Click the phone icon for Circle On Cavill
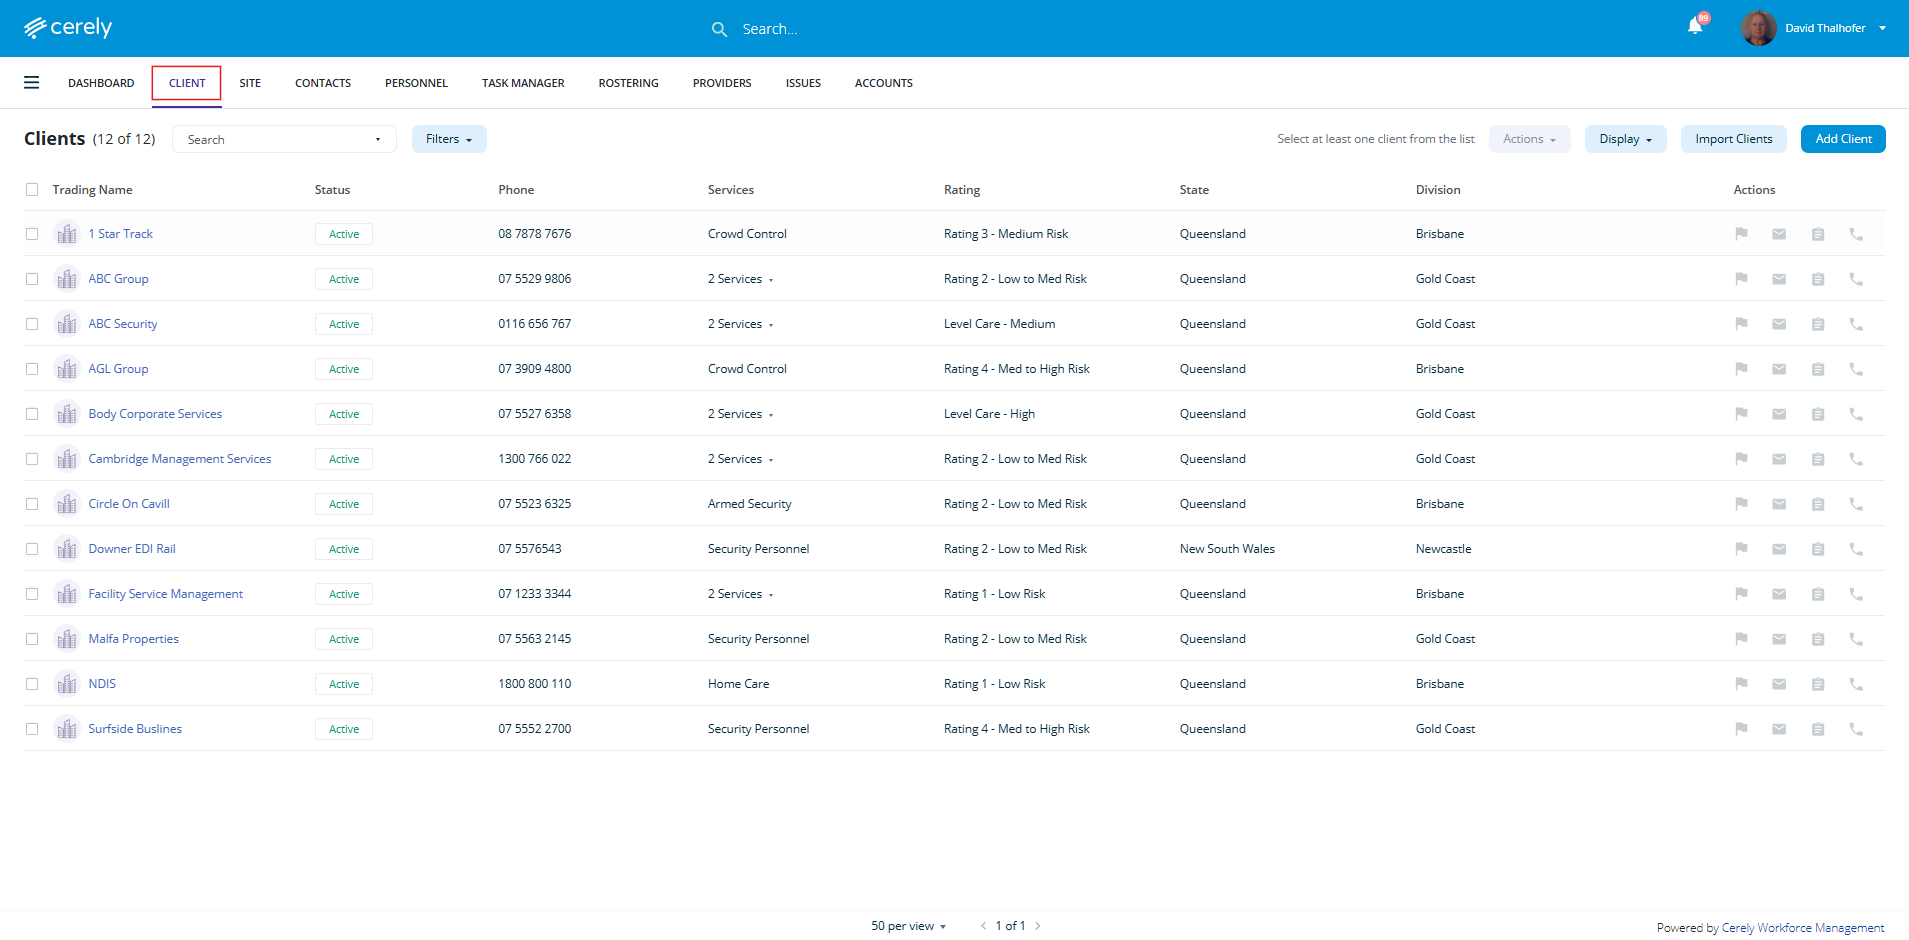This screenshot has width=1909, height=940. 1856,504
